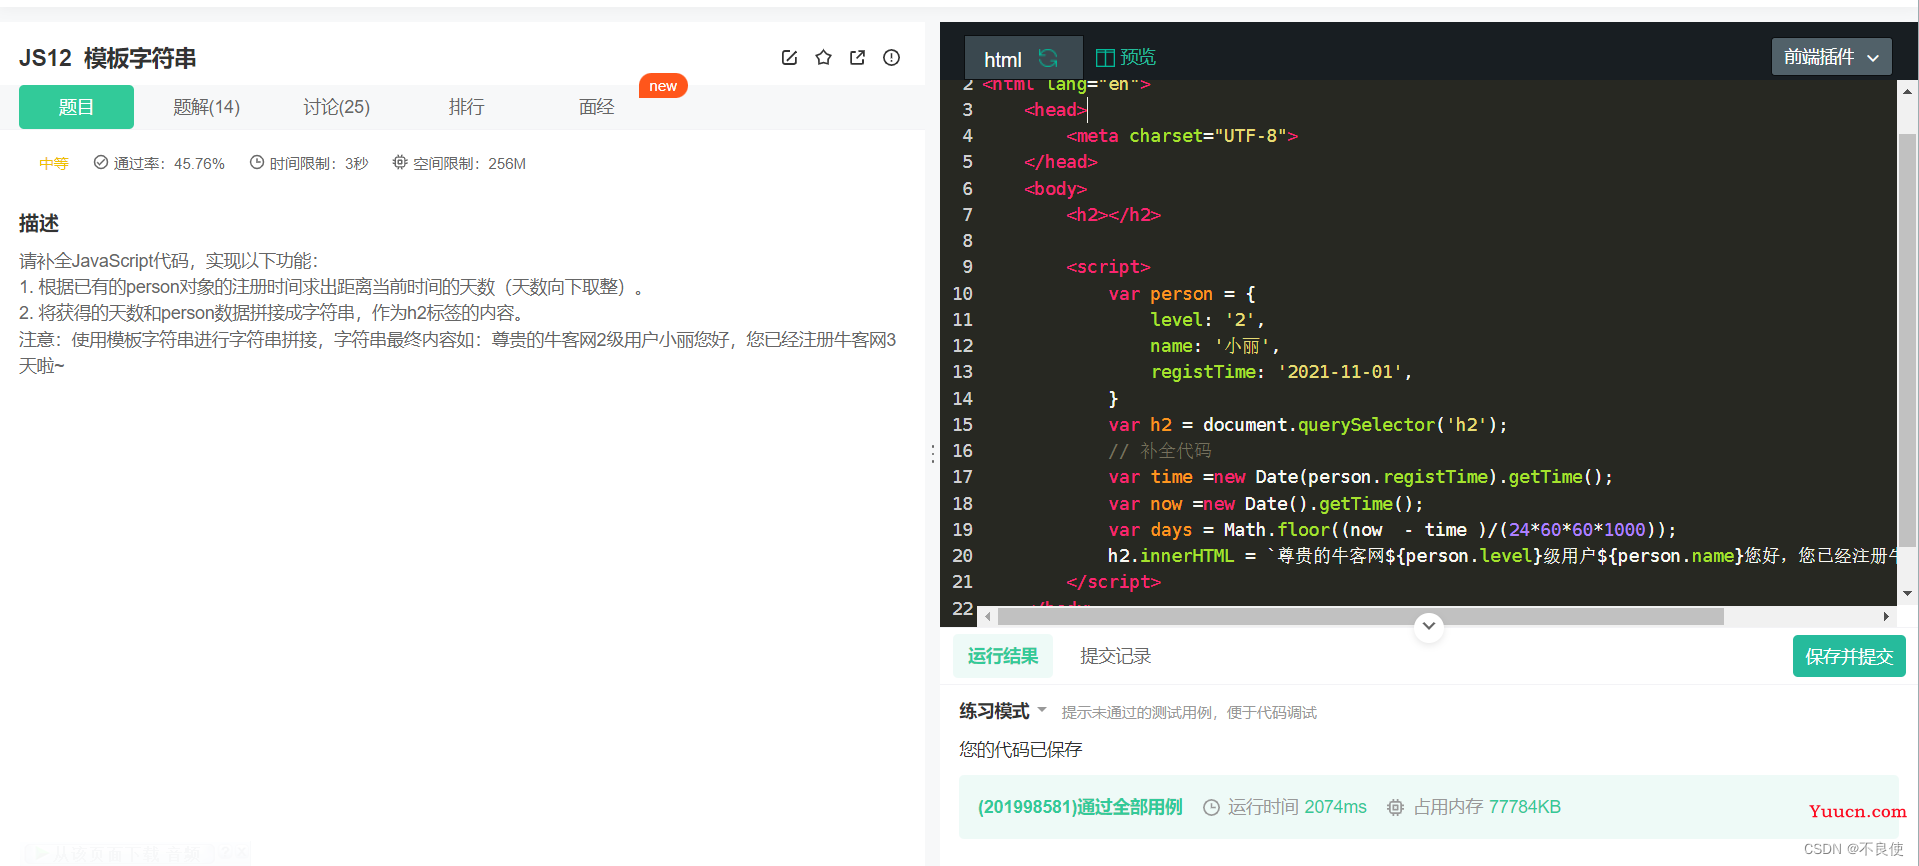Click the 运行时间 clock icon
The image size is (1919, 866).
(1211, 807)
